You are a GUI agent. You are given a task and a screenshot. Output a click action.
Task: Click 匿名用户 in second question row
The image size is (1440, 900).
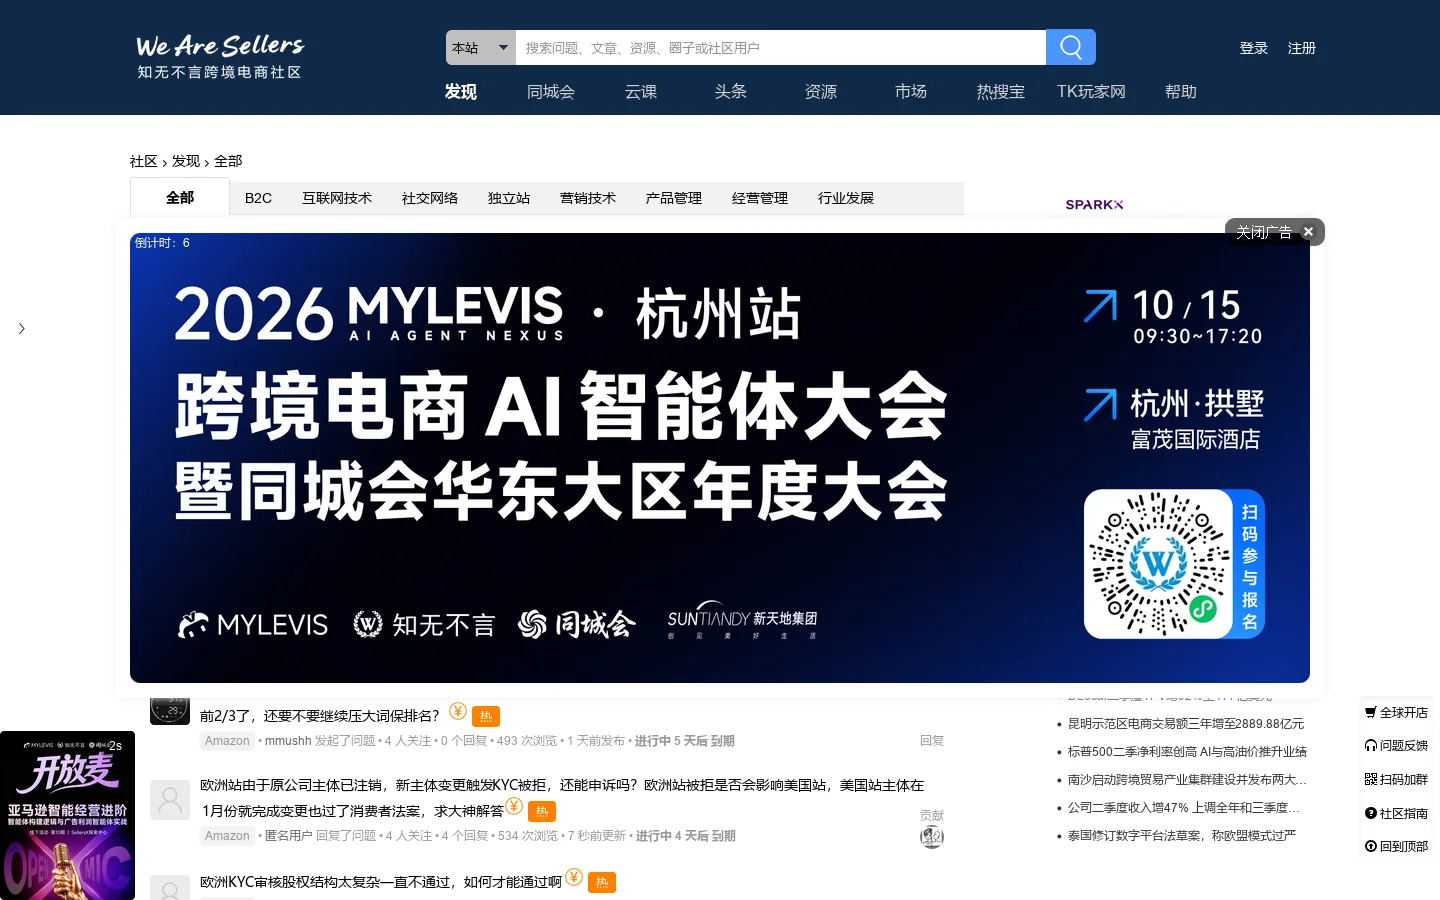tap(288, 836)
